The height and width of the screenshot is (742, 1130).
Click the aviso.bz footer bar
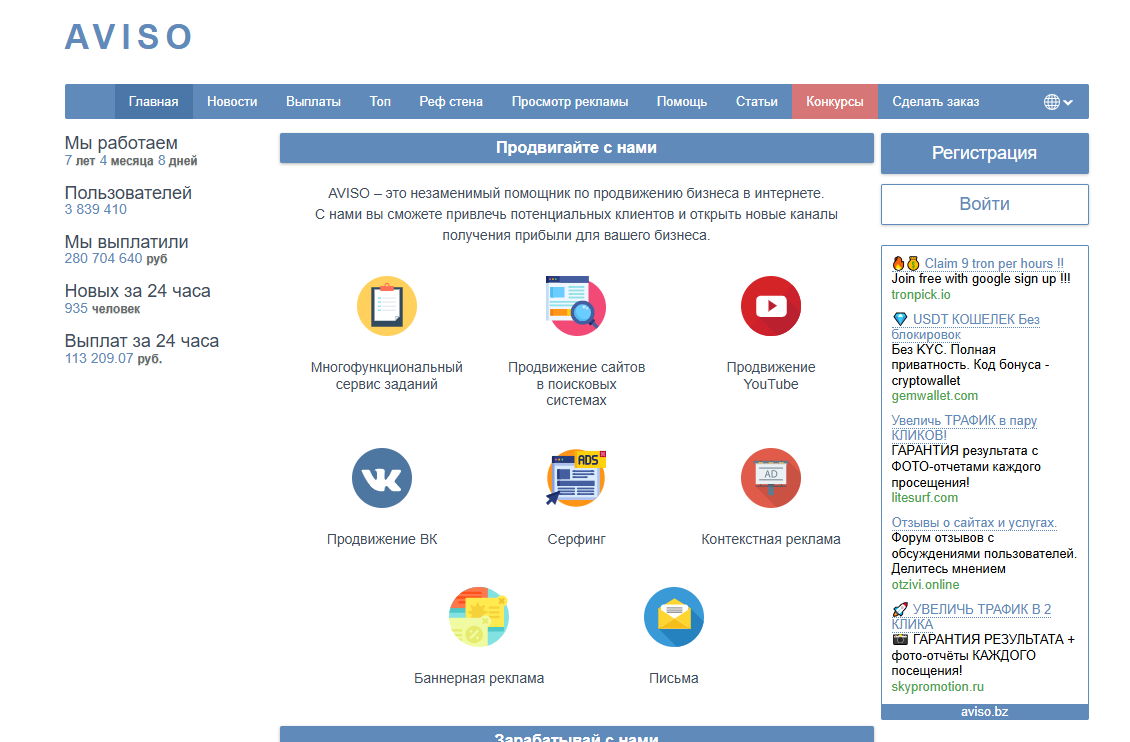(x=984, y=711)
